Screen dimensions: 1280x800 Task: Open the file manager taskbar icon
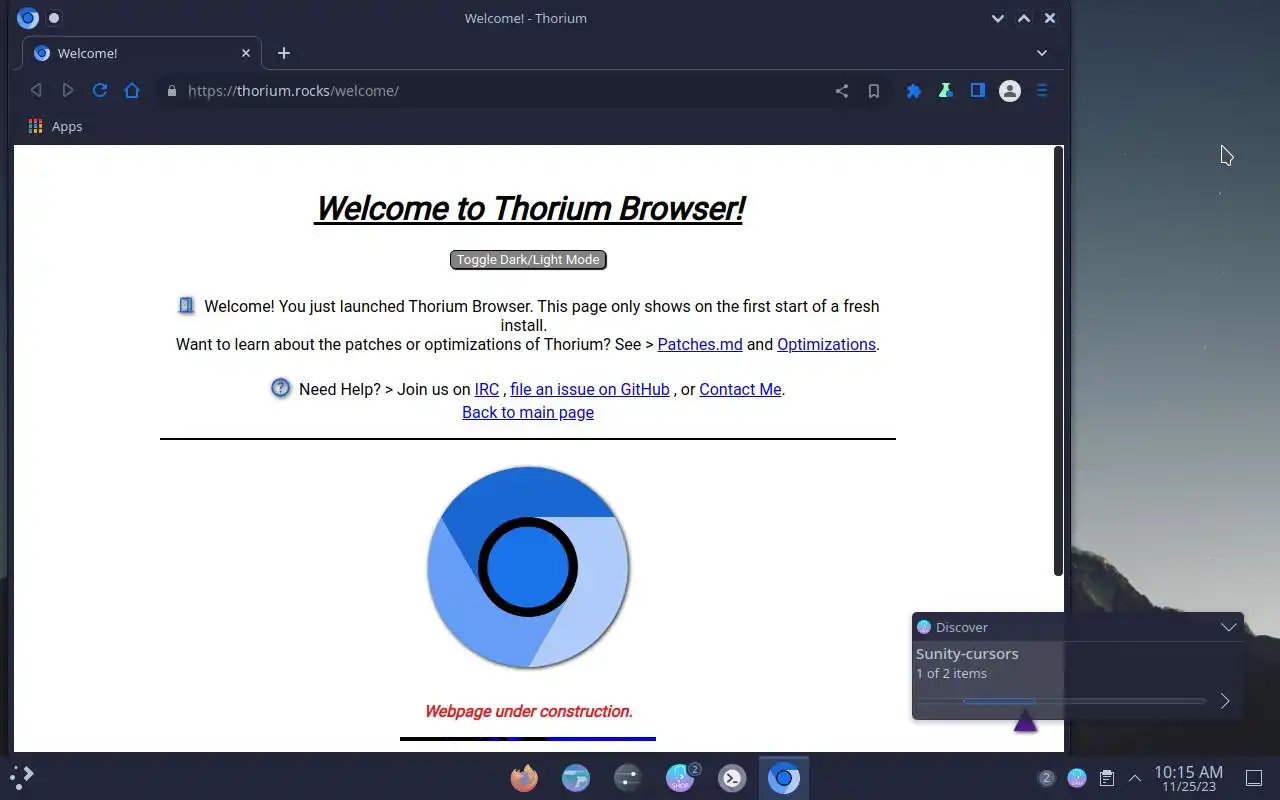(576, 778)
